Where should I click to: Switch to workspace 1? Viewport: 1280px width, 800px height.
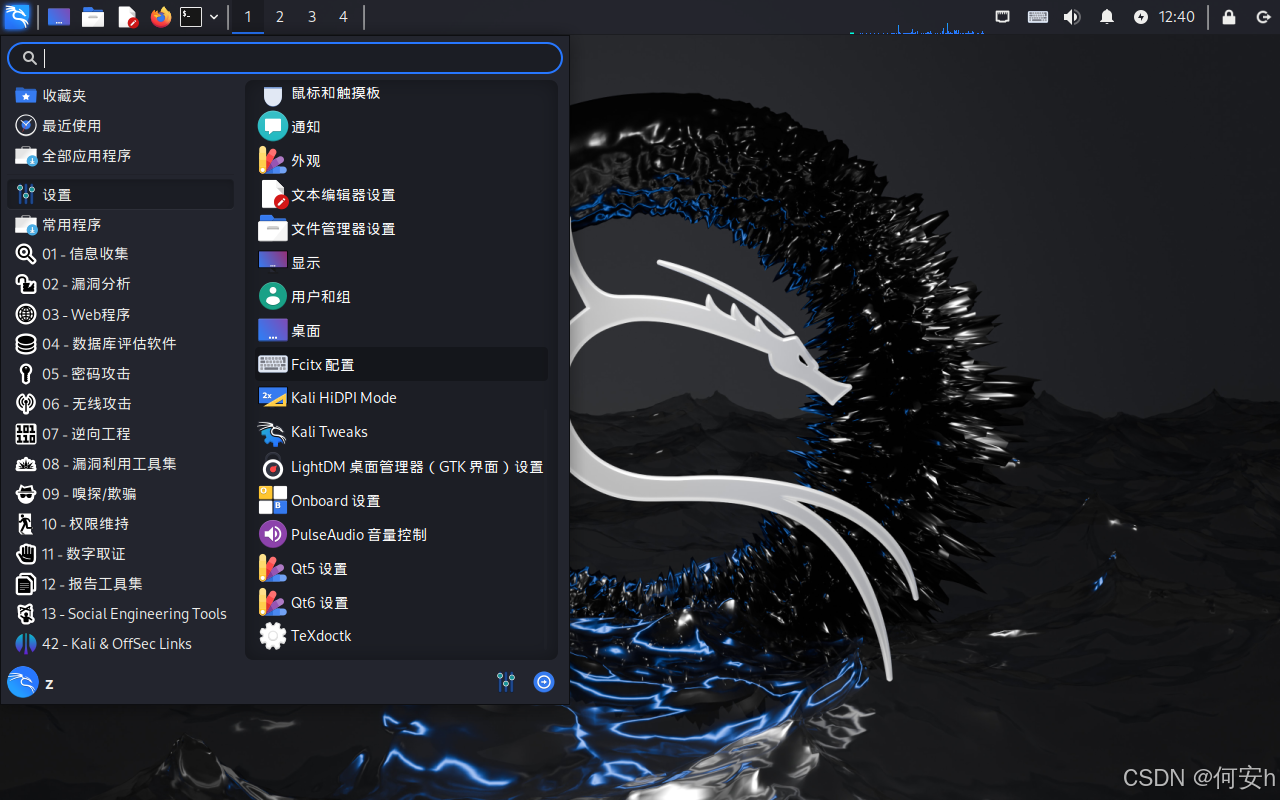[x=248, y=17]
